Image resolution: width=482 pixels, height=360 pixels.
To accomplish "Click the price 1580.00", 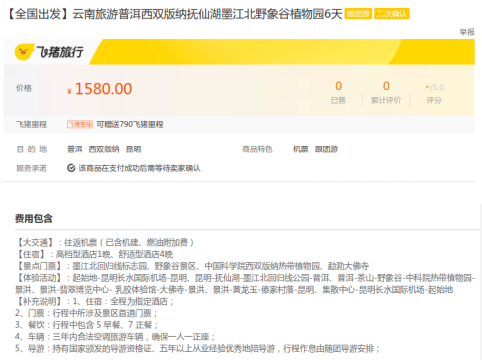I will (103, 89).
